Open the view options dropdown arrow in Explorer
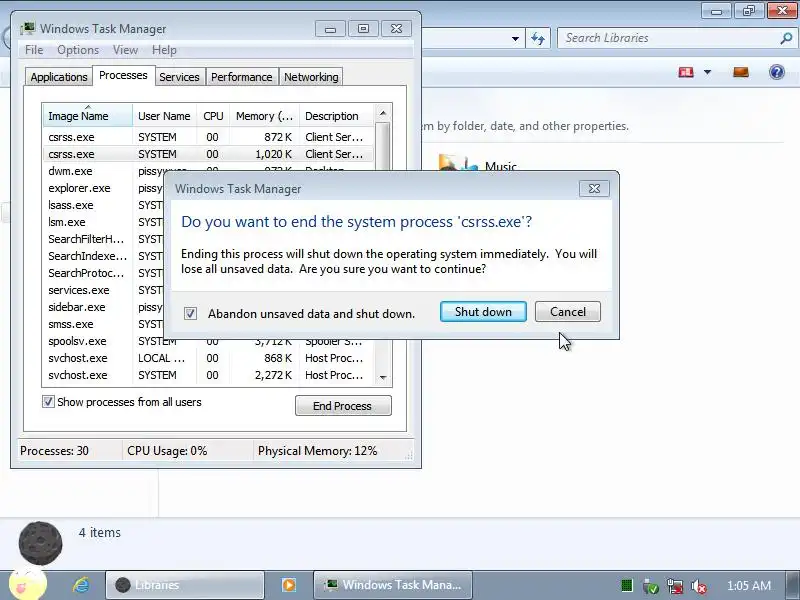800x600 pixels. (708, 72)
